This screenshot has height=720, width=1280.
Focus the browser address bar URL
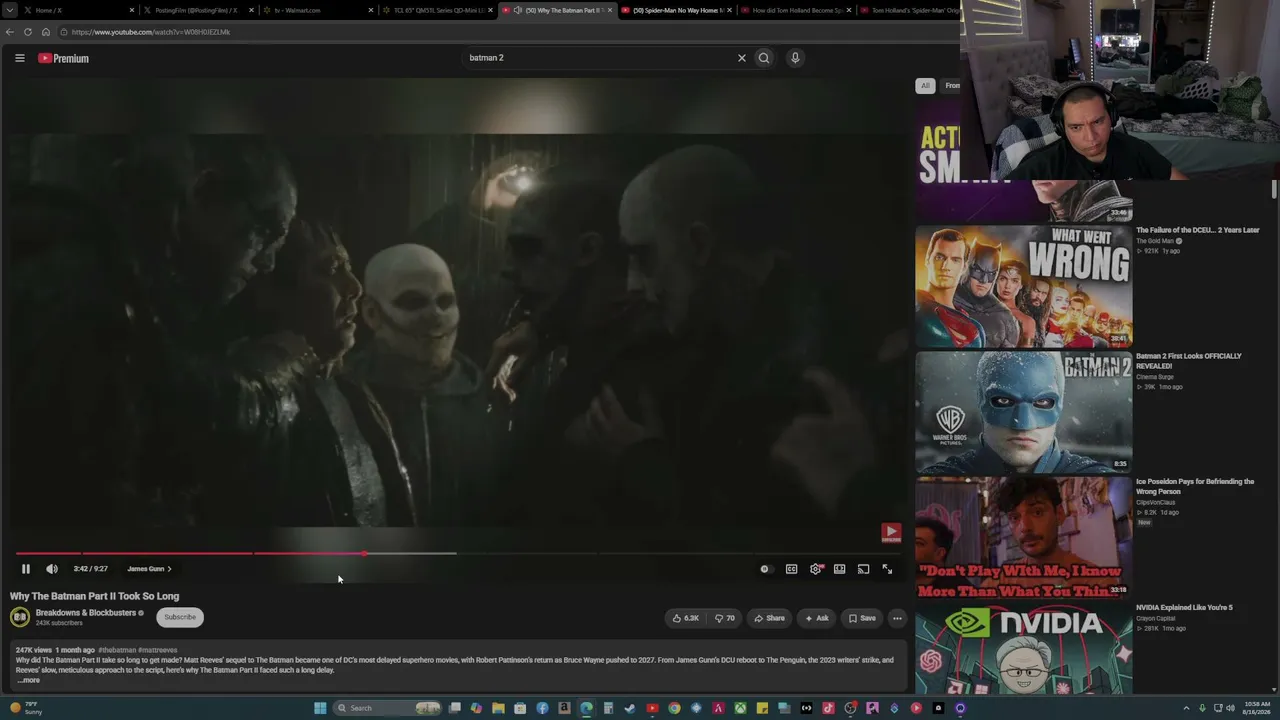pos(151,32)
